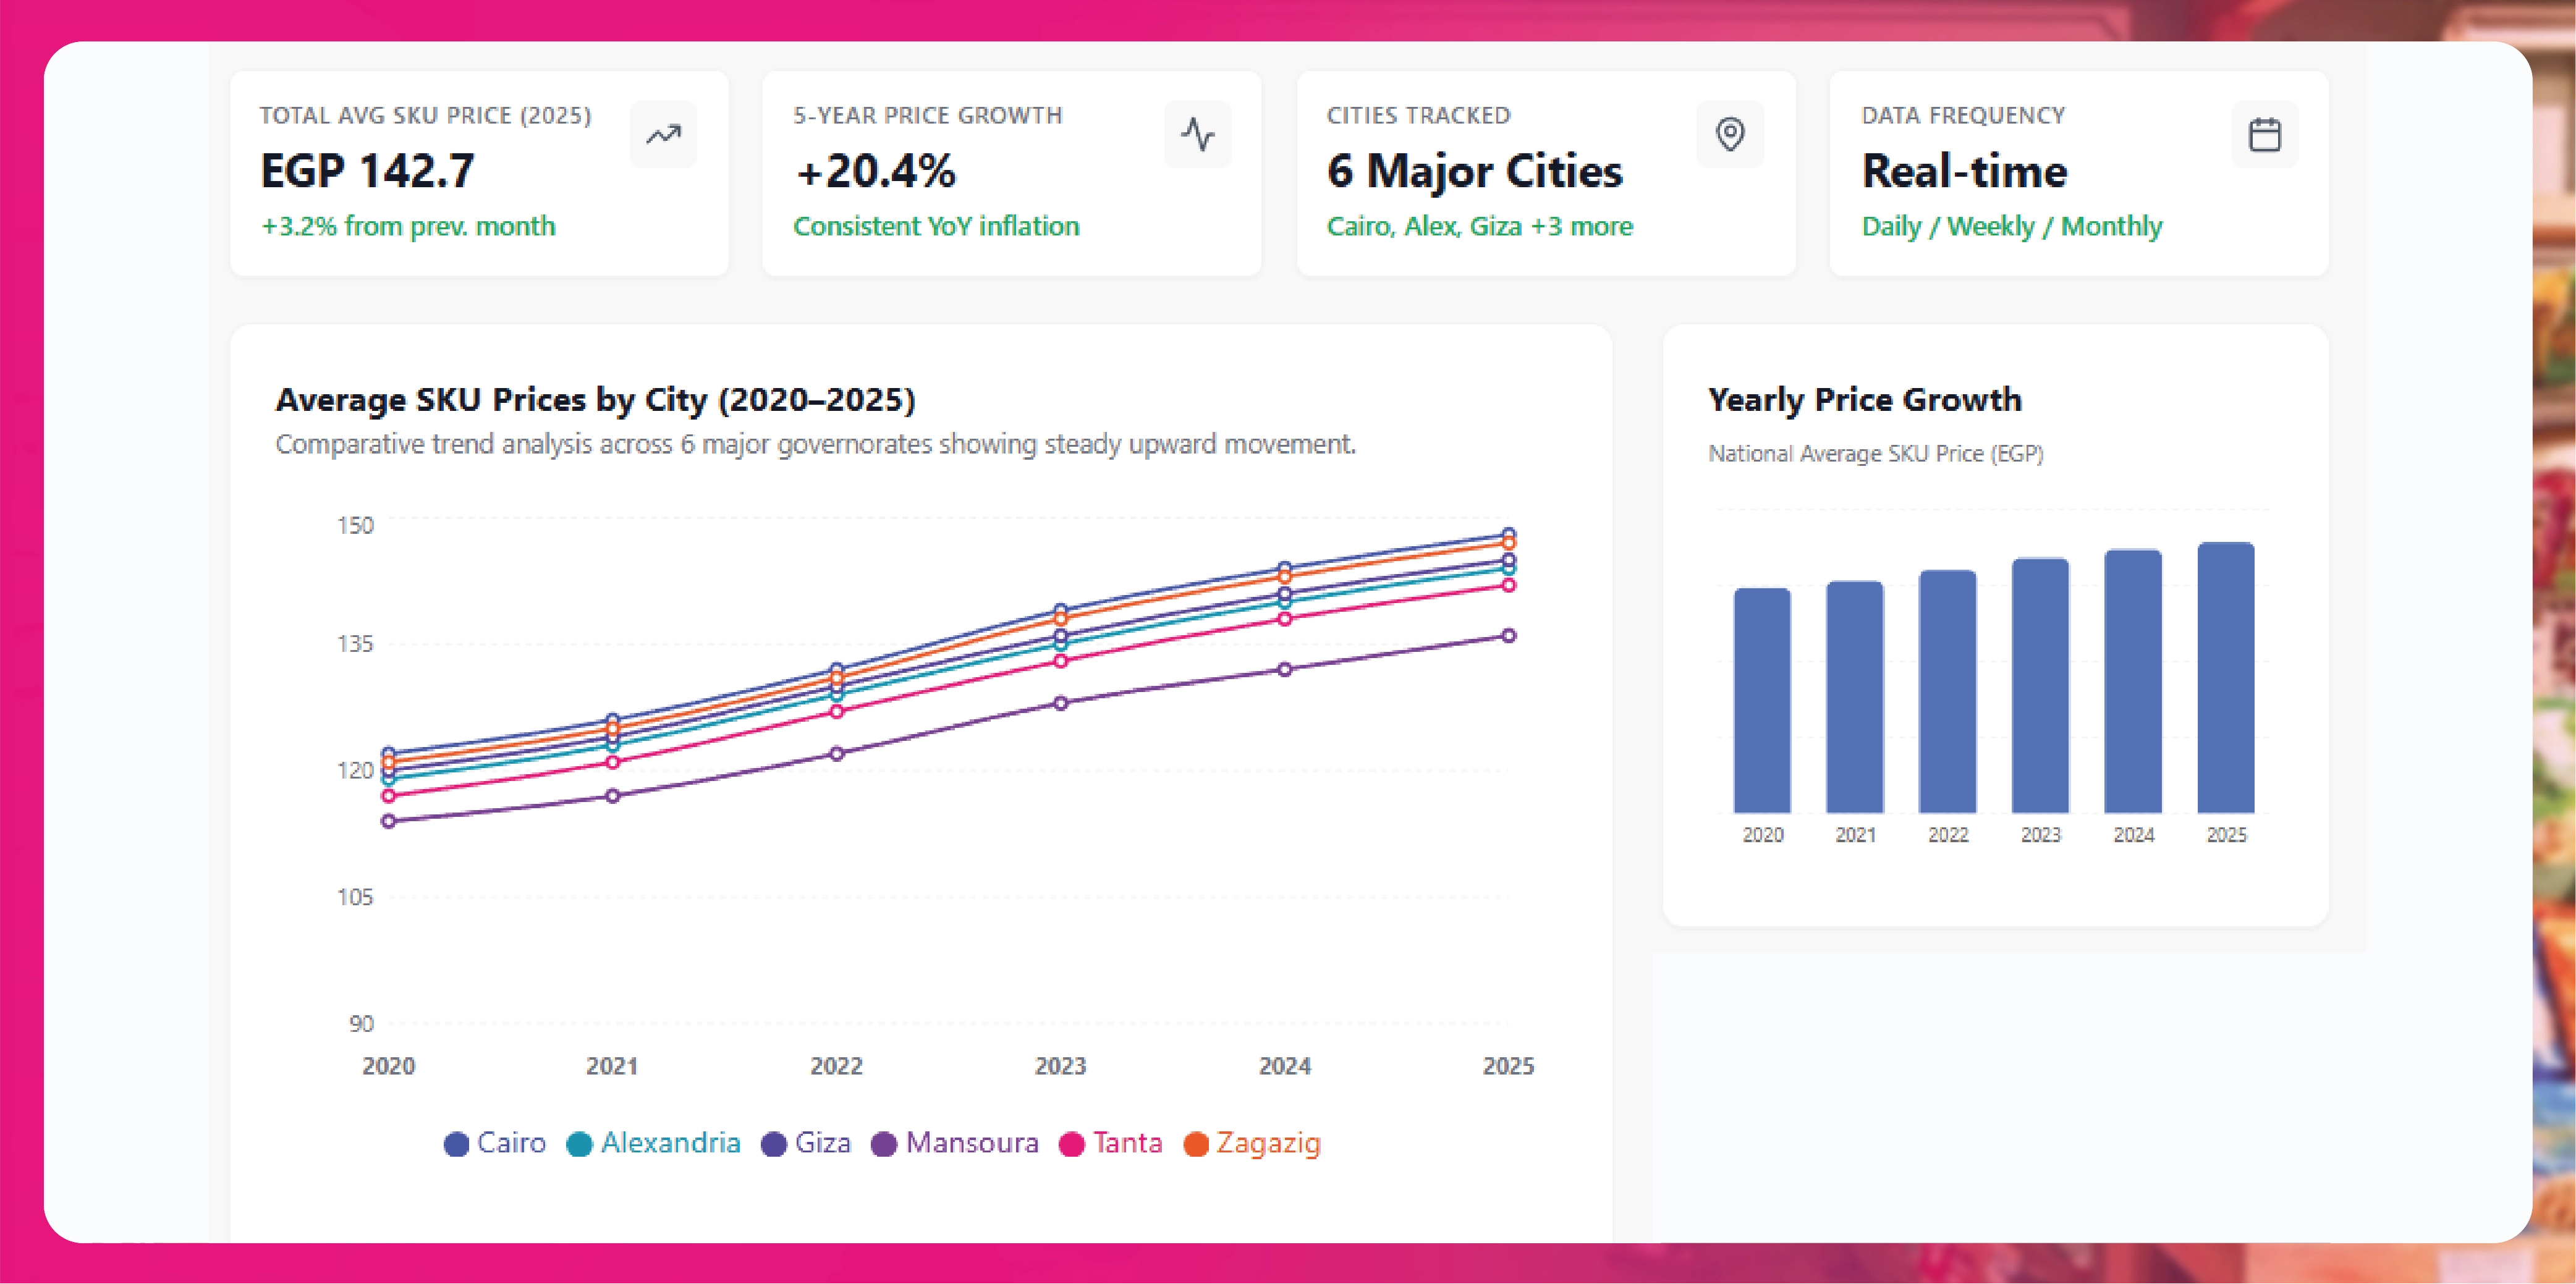Viewport: 2576px width, 1284px height.
Task: Click the calendar icon on Data Frequency card
Action: pyautogui.click(x=2265, y=134)
